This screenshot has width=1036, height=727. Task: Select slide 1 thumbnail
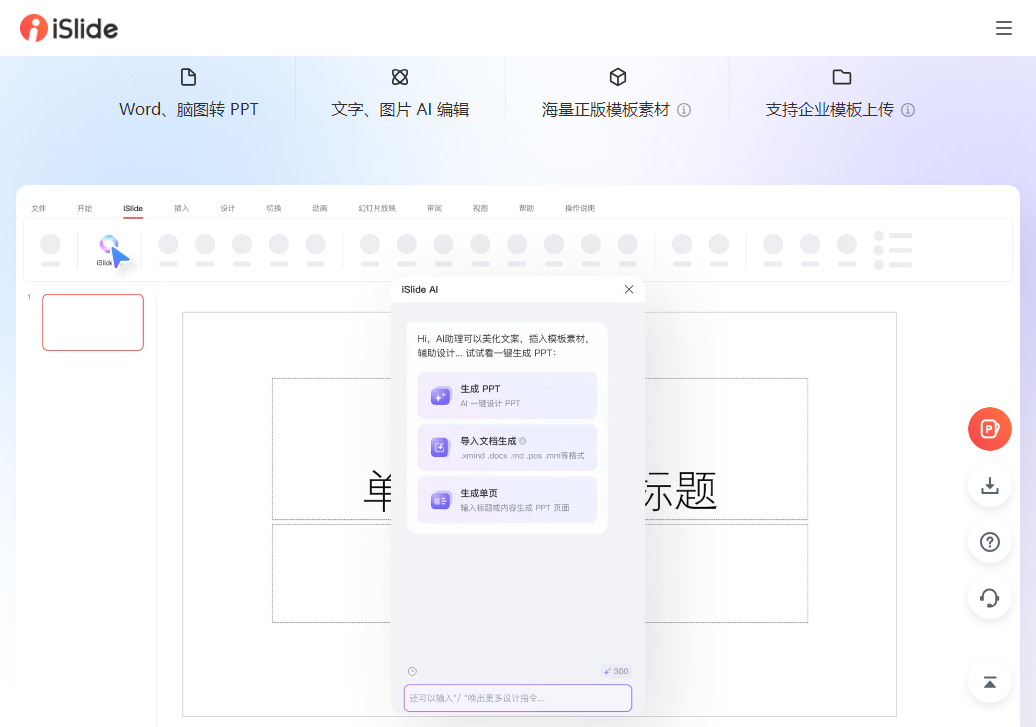pos(93,323)
